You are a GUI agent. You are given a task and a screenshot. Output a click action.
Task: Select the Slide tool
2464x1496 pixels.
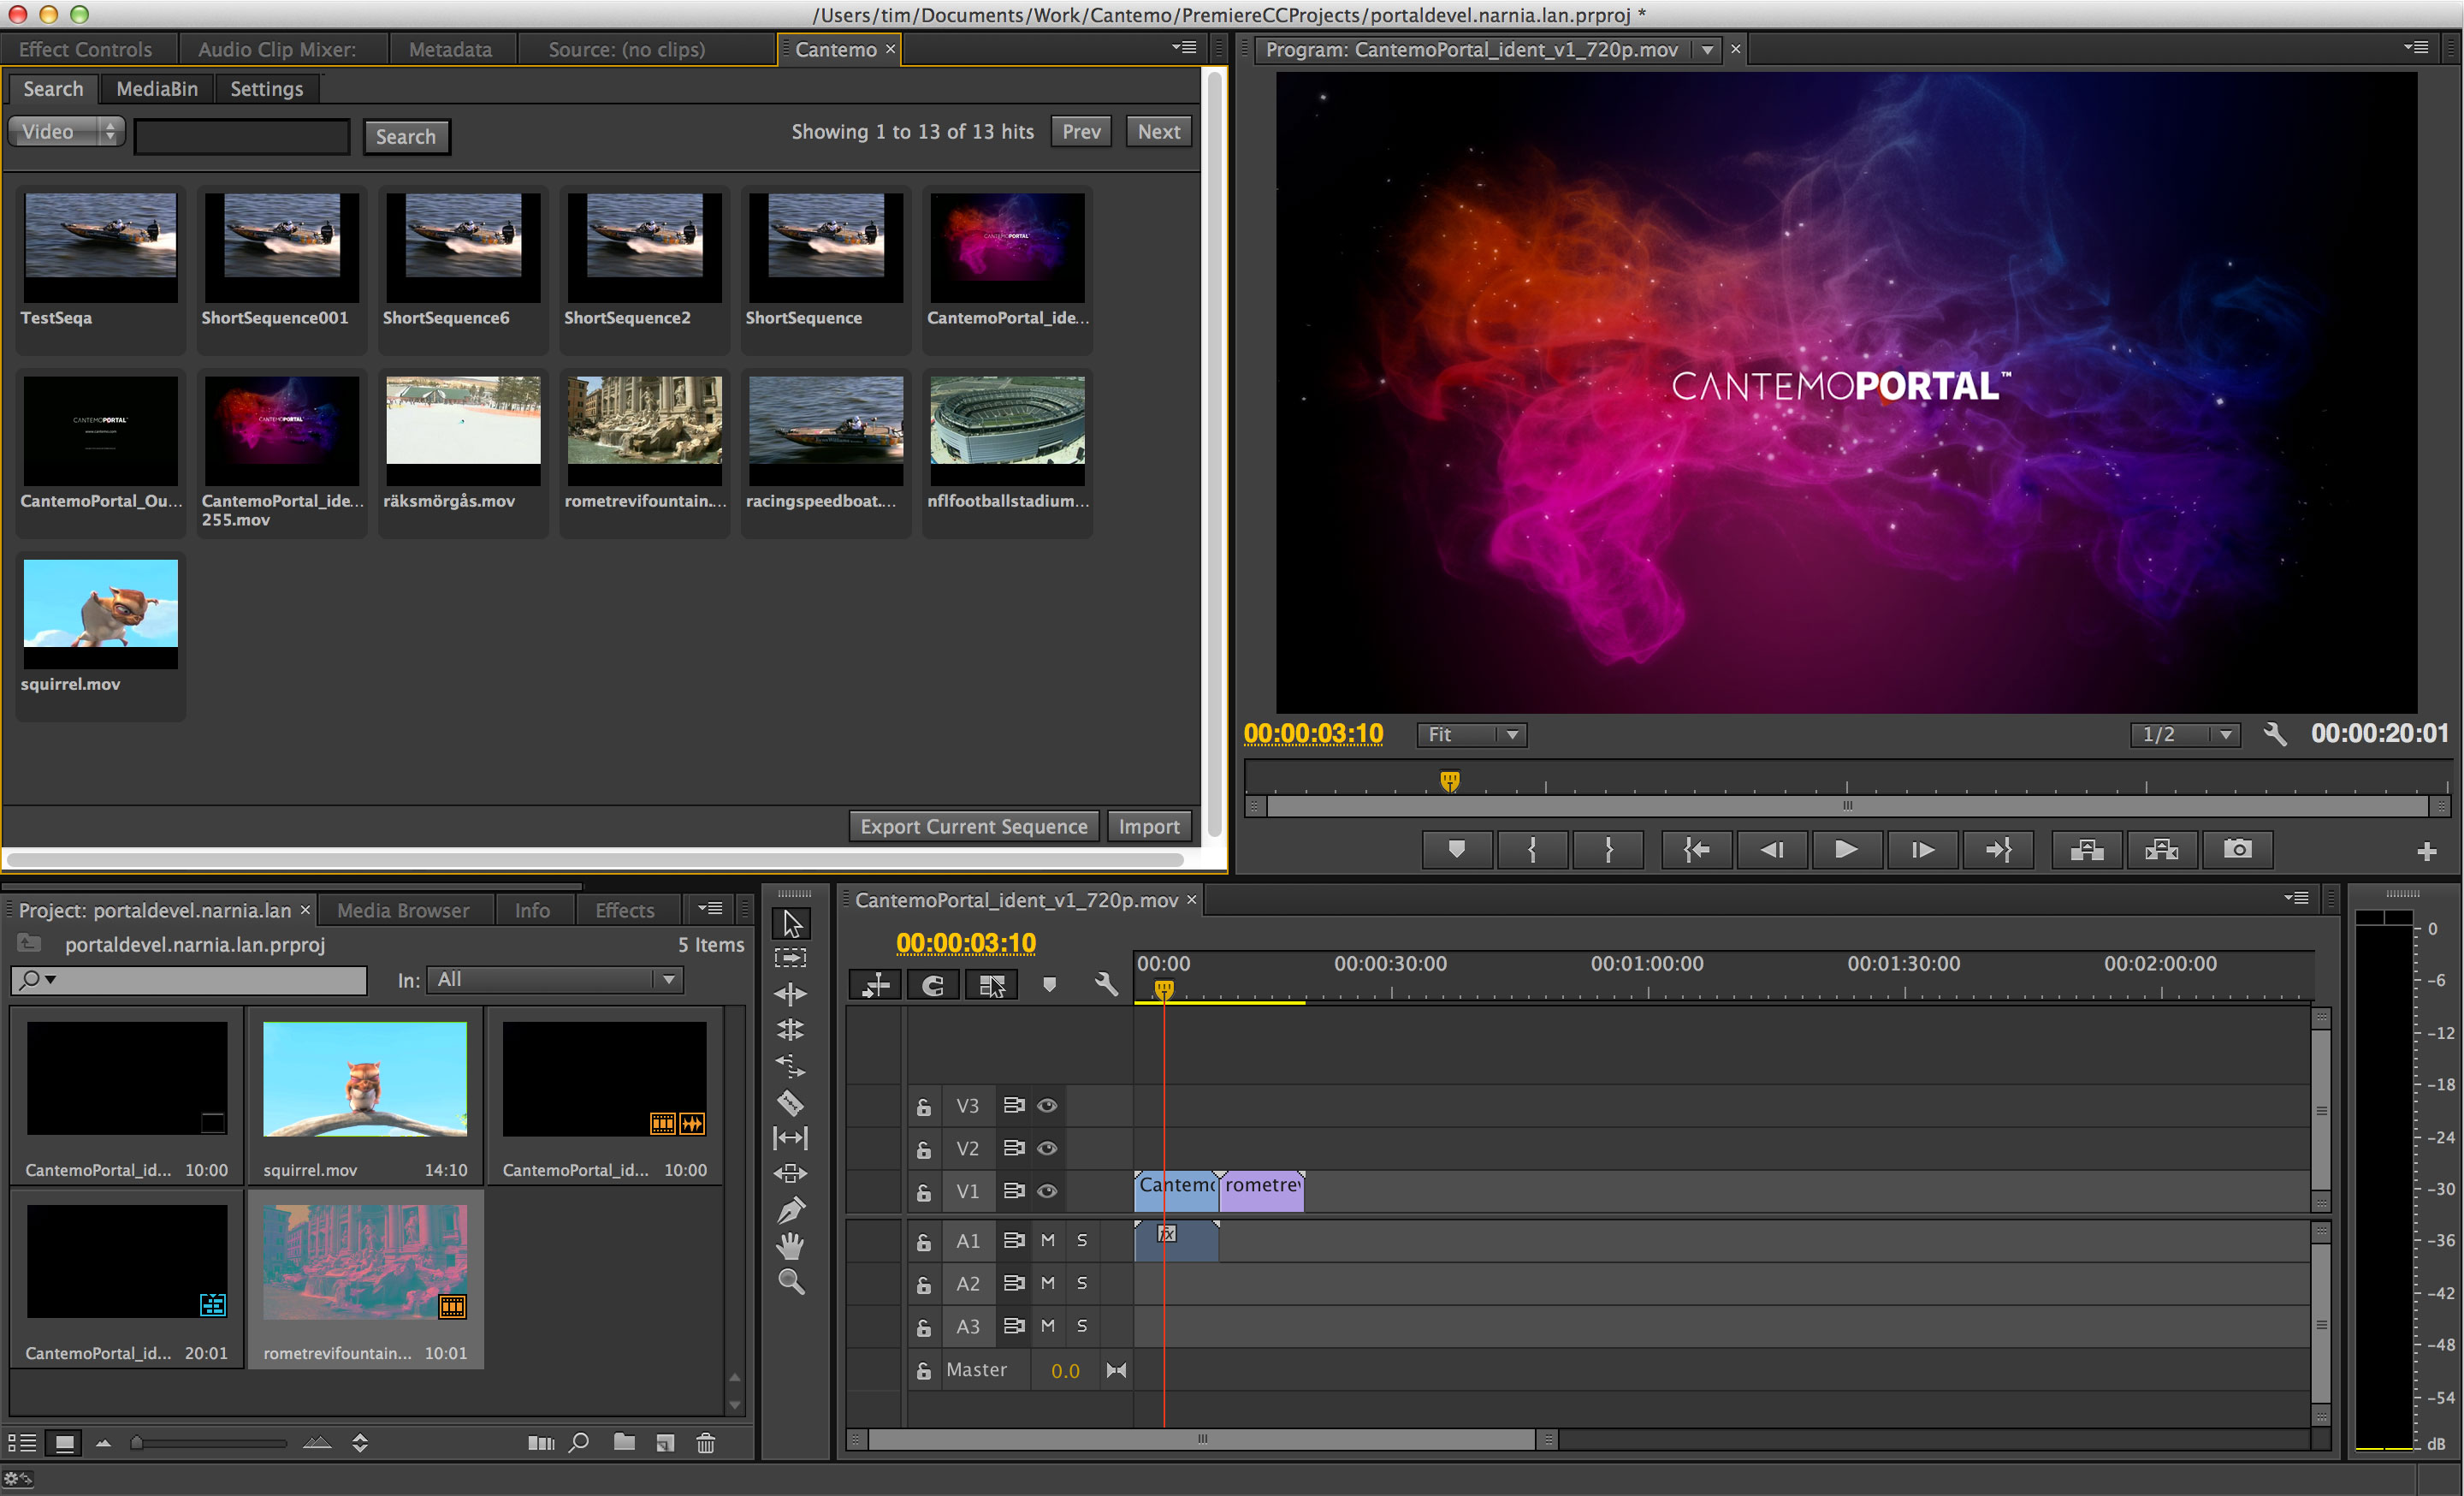(790, 1173)
